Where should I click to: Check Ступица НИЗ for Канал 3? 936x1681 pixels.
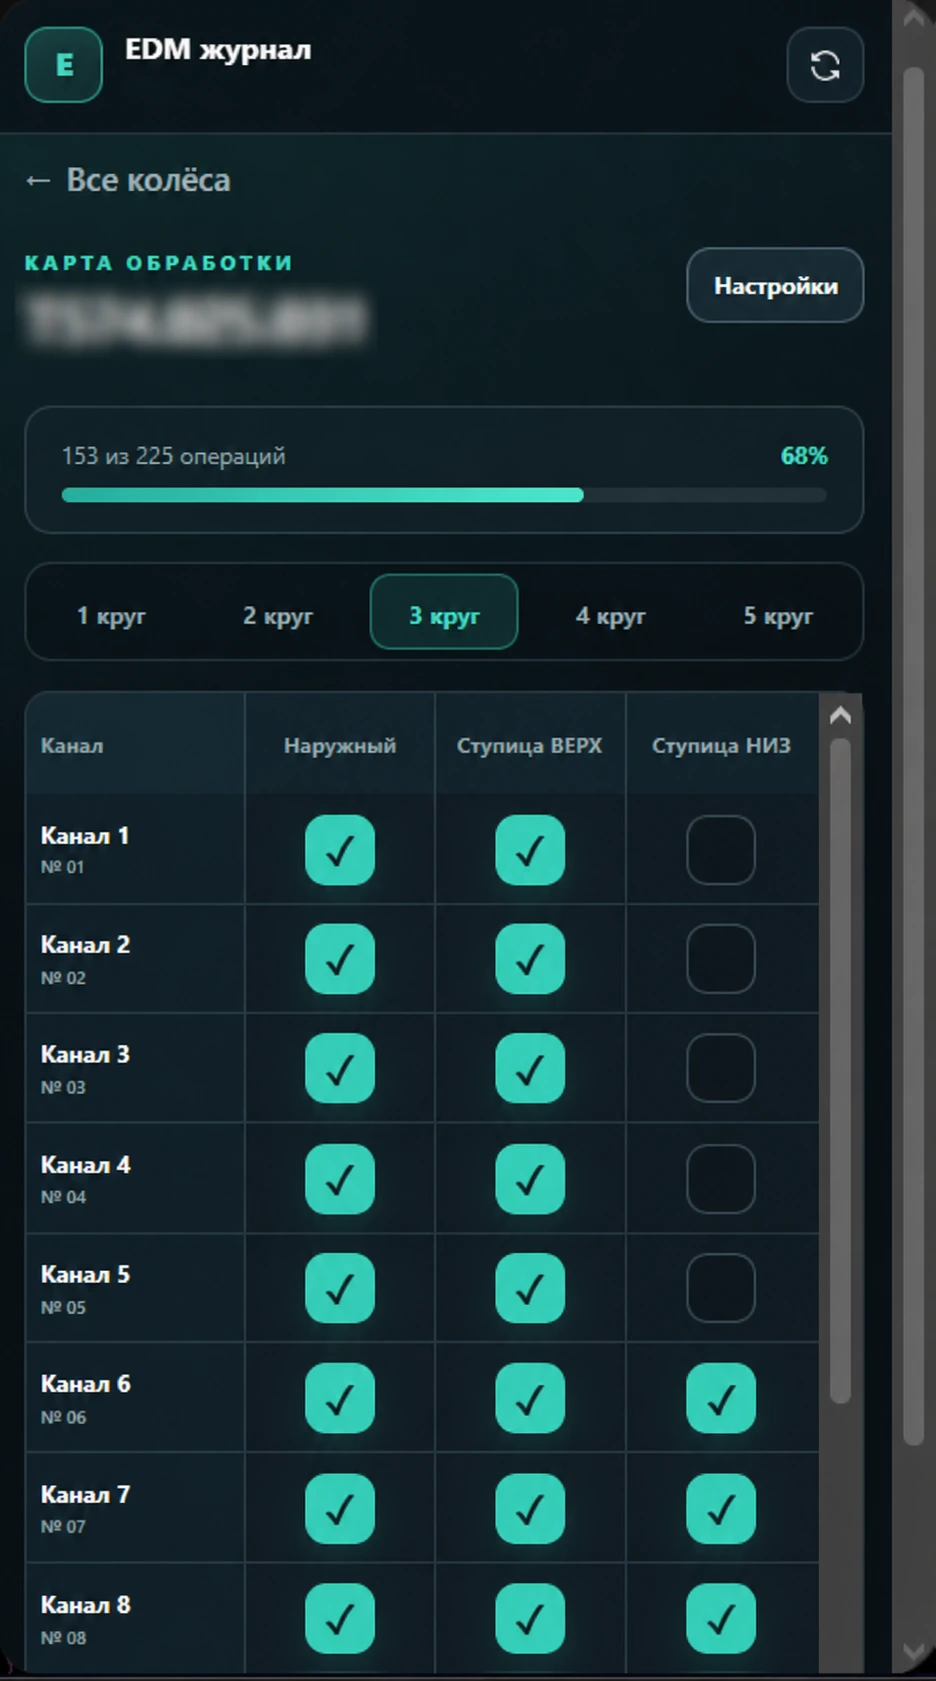[x=721, y=1068]
